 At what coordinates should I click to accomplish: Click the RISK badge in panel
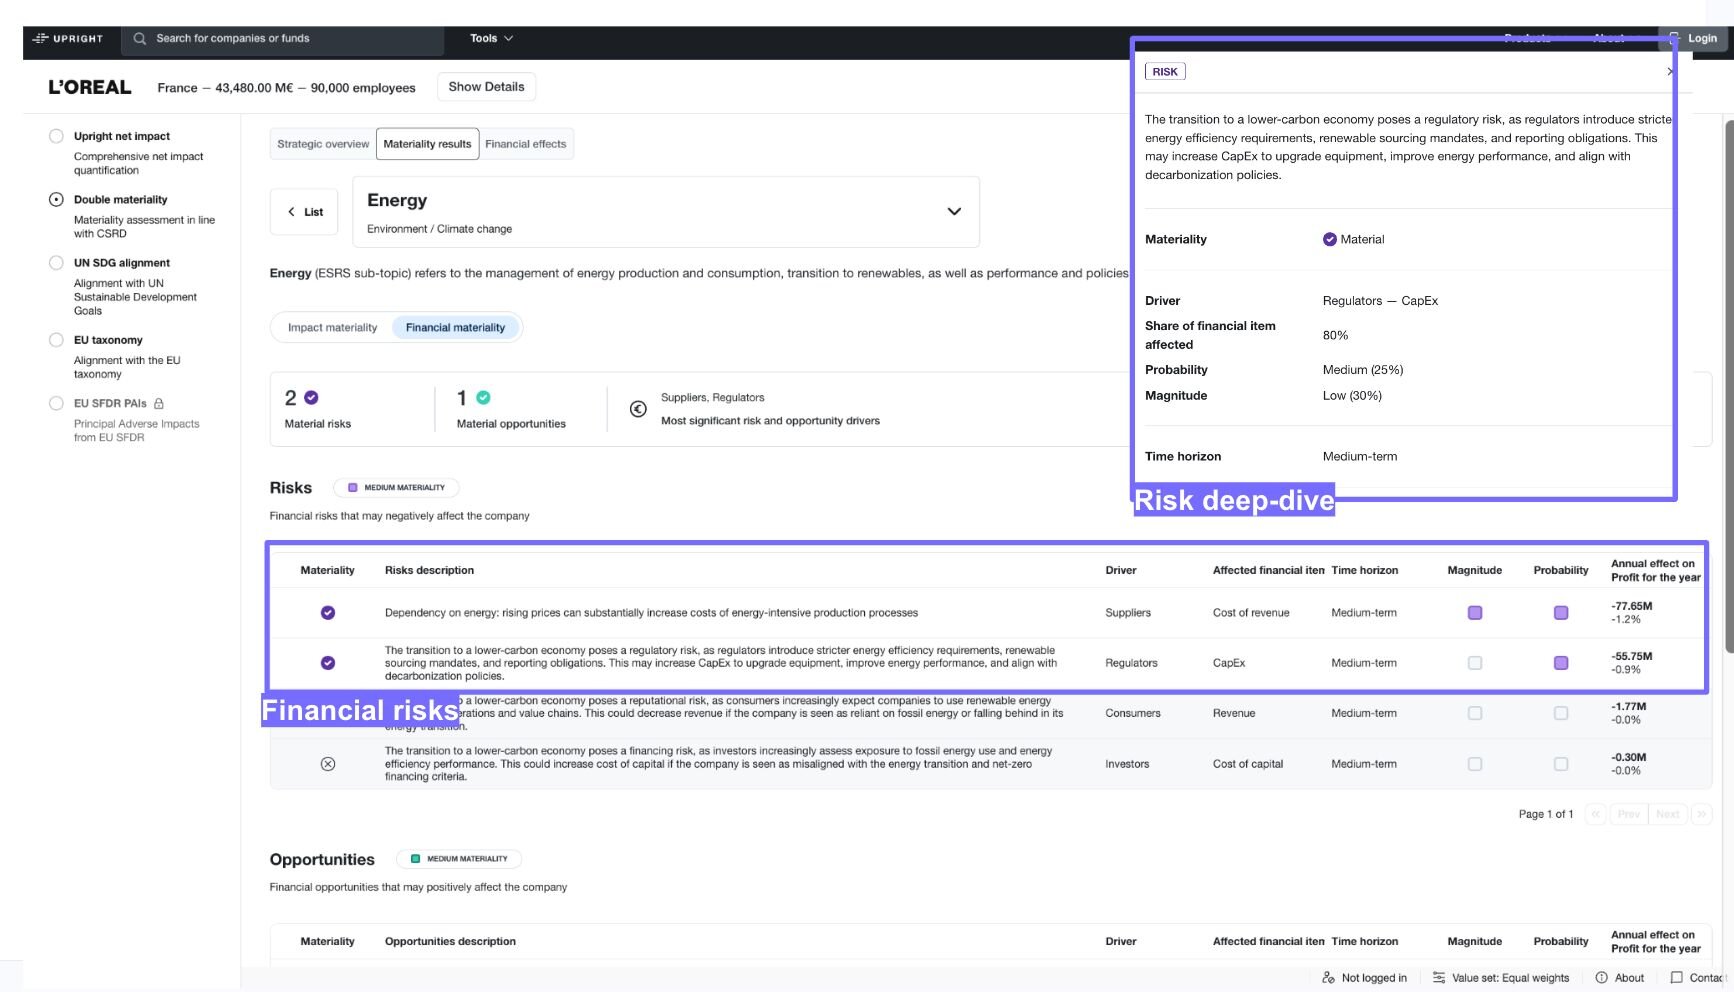point(1165,72)
